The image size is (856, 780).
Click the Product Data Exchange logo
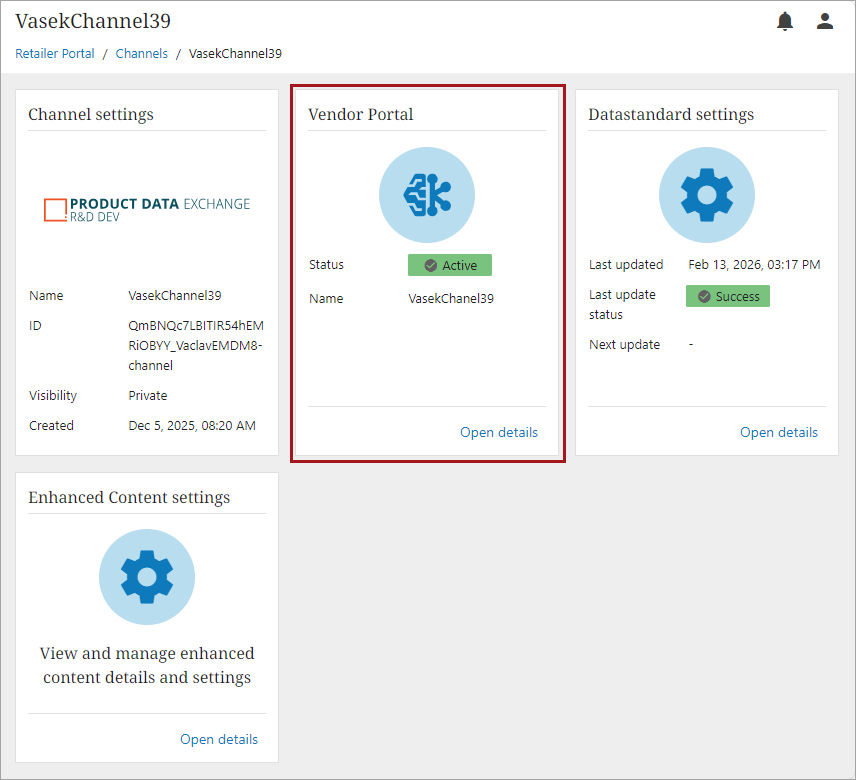[x=147, y=209]
